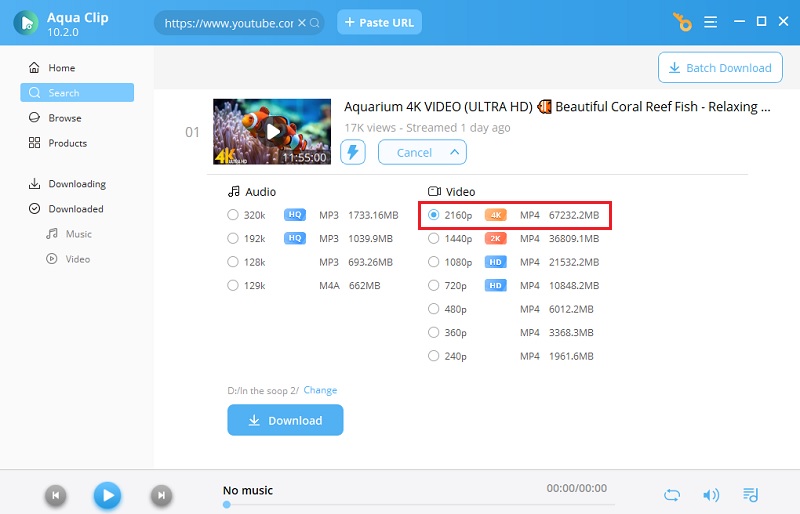Viewport: 800px width, 514px height.
Task: Click the No music label
Action: (248, 490)
